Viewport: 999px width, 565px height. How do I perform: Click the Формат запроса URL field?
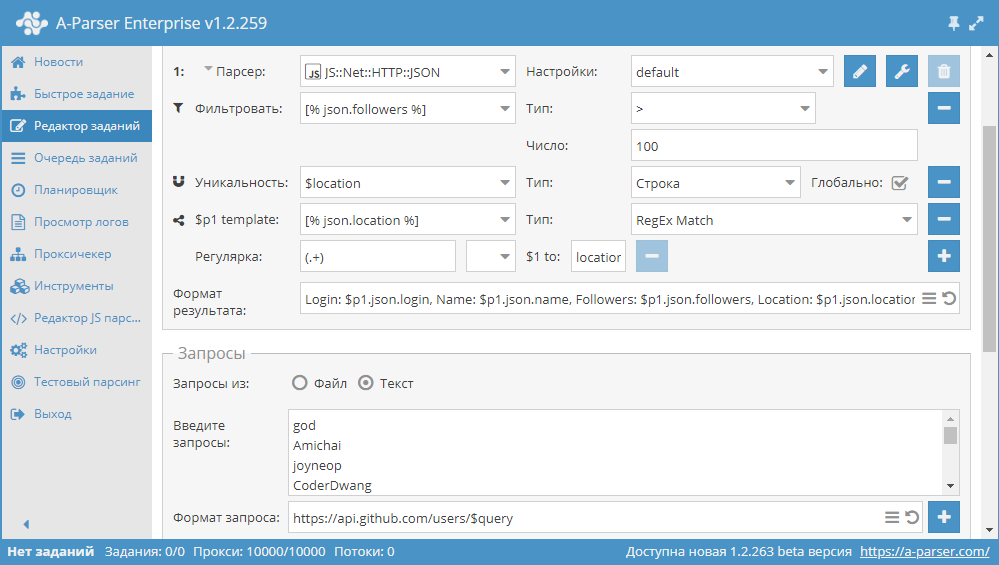(586, 517)
